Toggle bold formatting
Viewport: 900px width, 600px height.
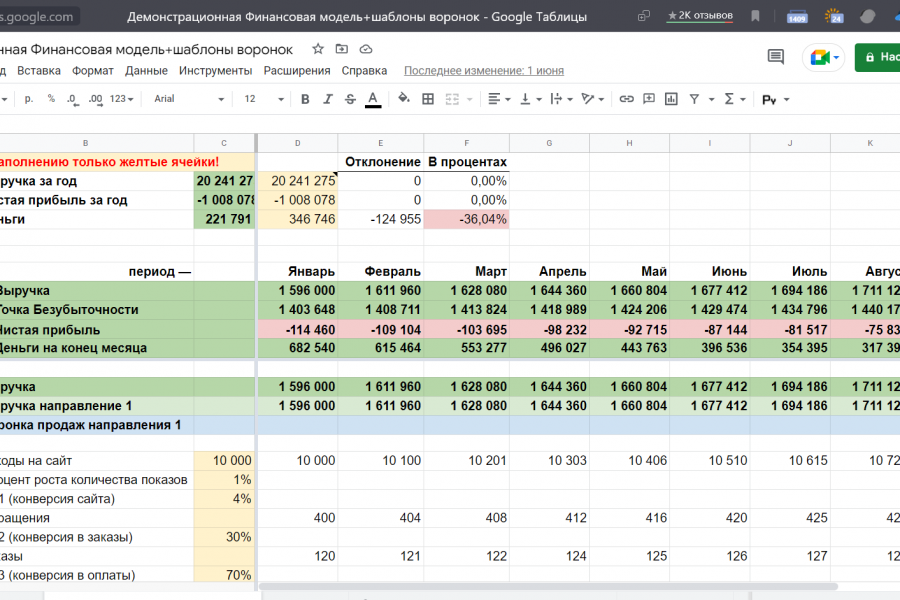(x=304, y=99)
